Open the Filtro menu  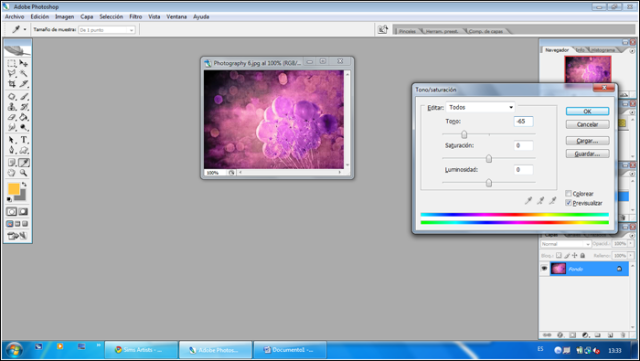136,17
